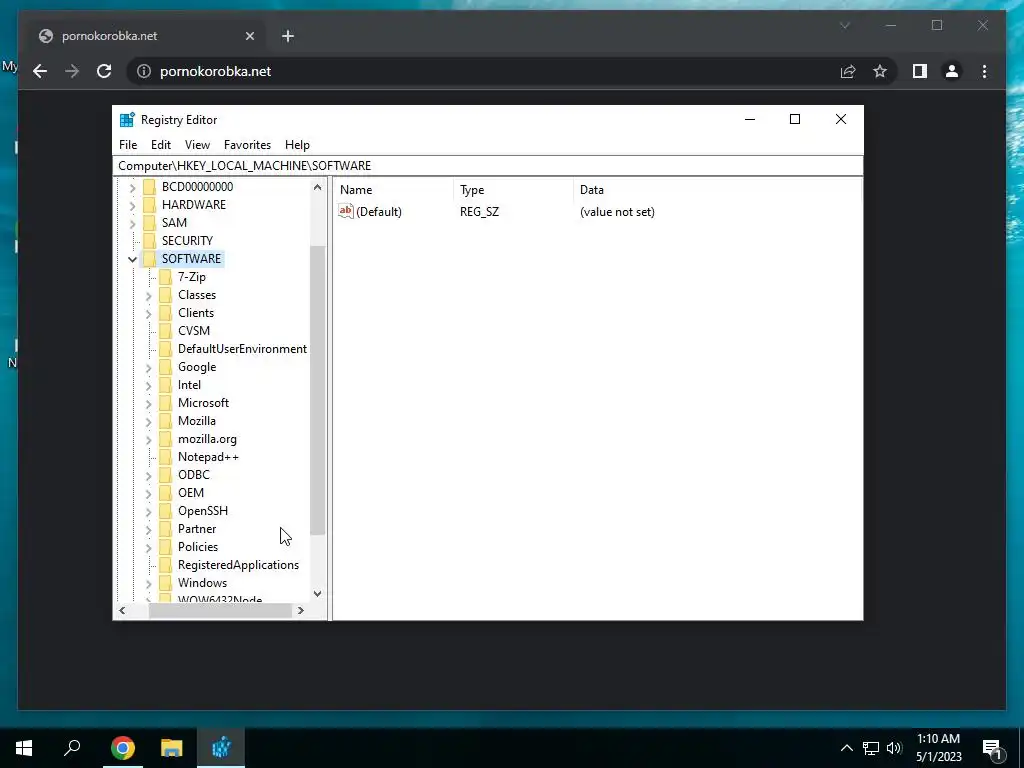Click the Clients folder icon
The height and width of the screenshot is (768, 1024).
click(x=166, y=313)
